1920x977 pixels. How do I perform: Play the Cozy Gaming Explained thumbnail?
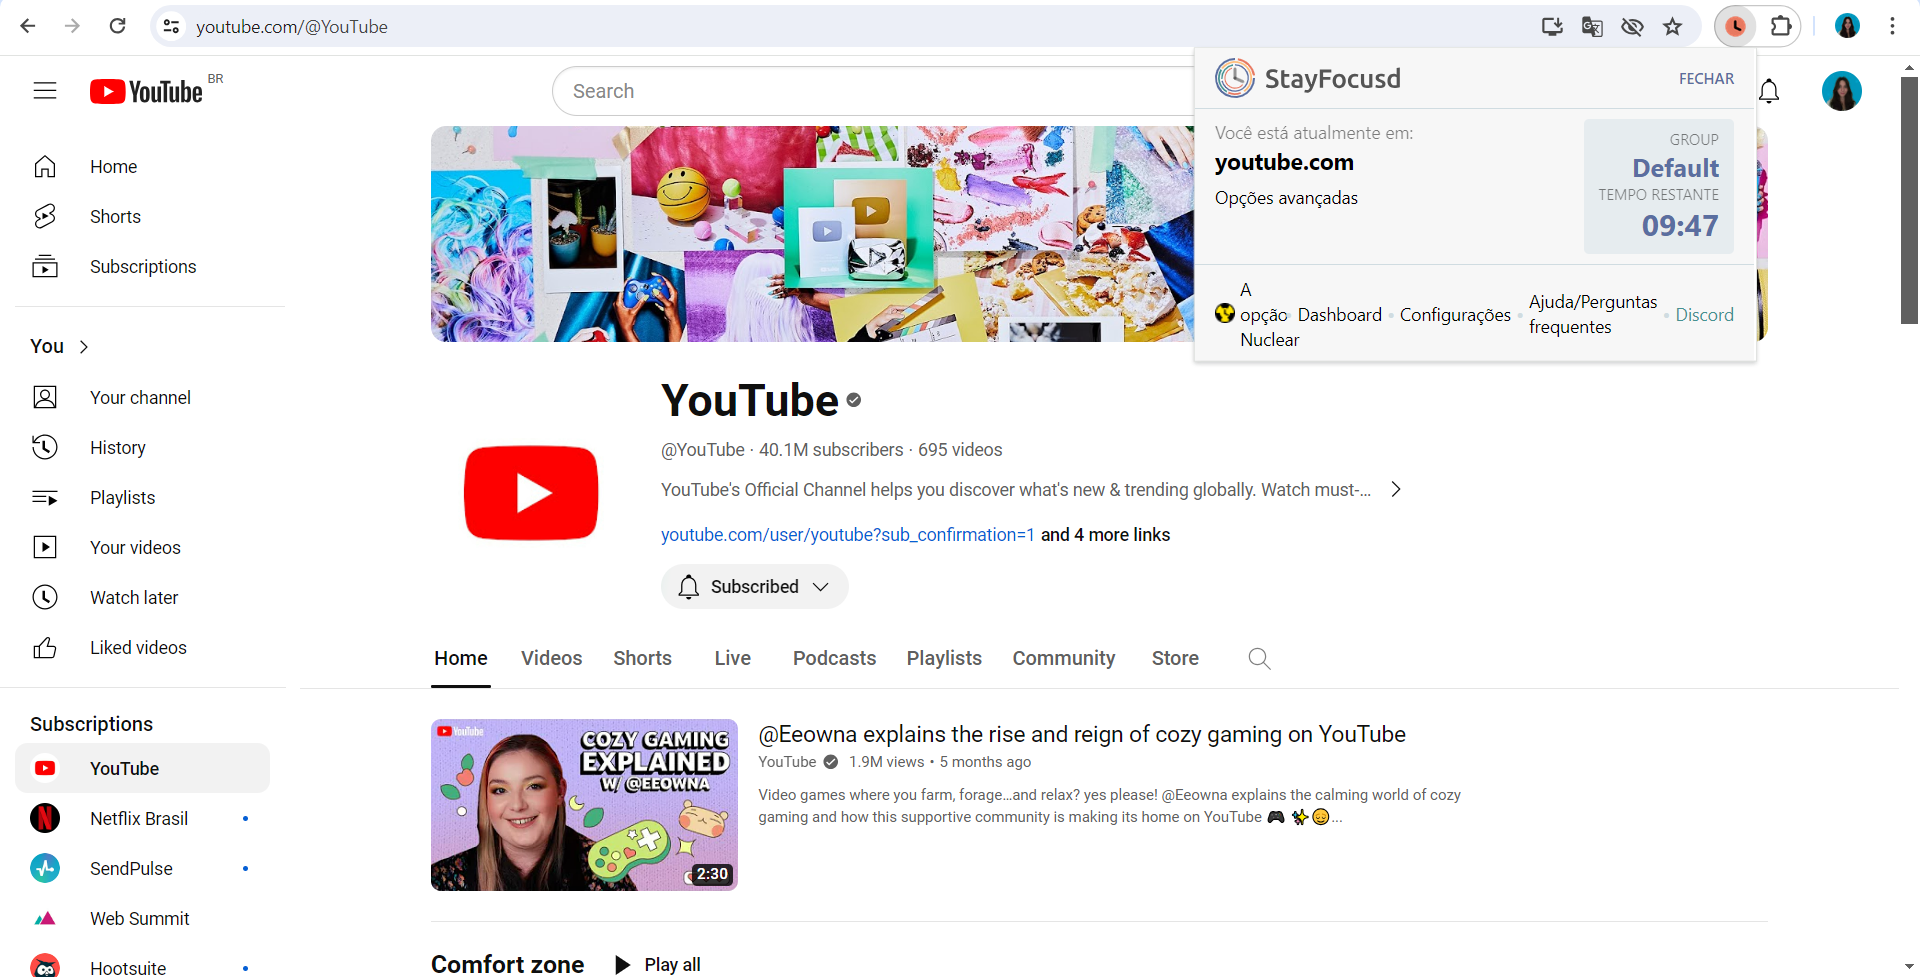click(x=584, y=805)
